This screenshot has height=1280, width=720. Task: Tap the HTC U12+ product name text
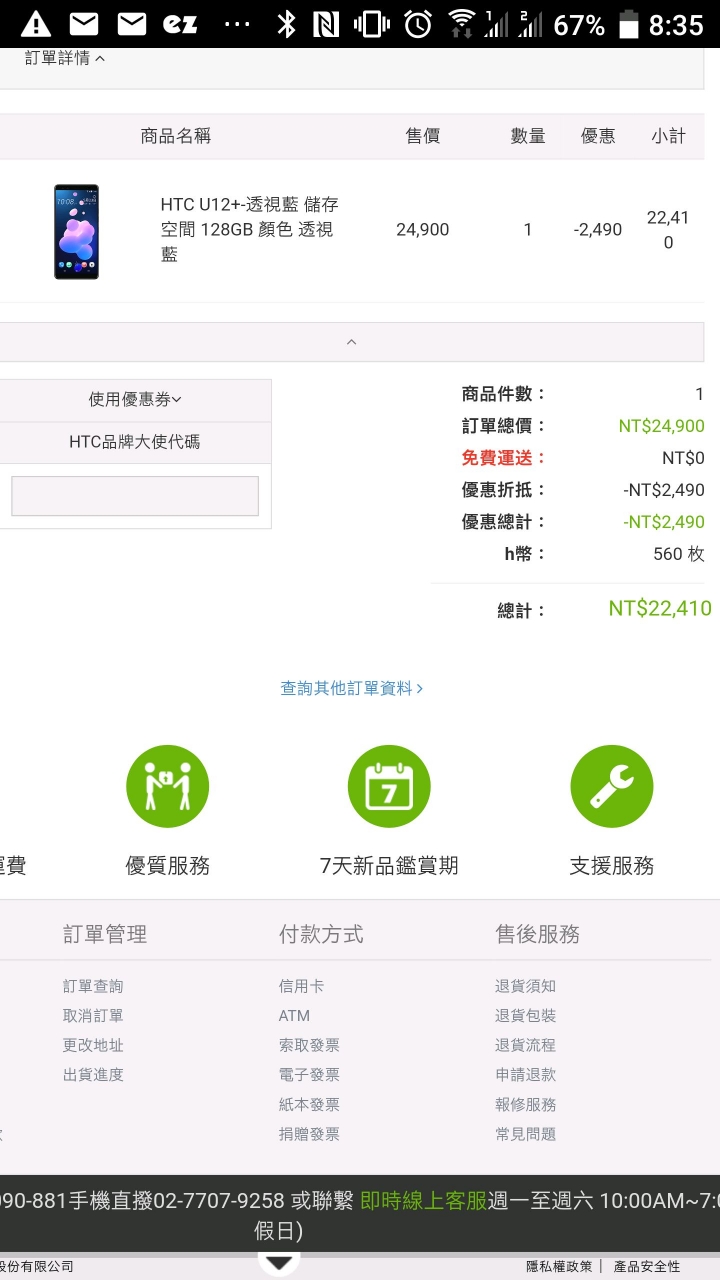(x=250, y=229)
